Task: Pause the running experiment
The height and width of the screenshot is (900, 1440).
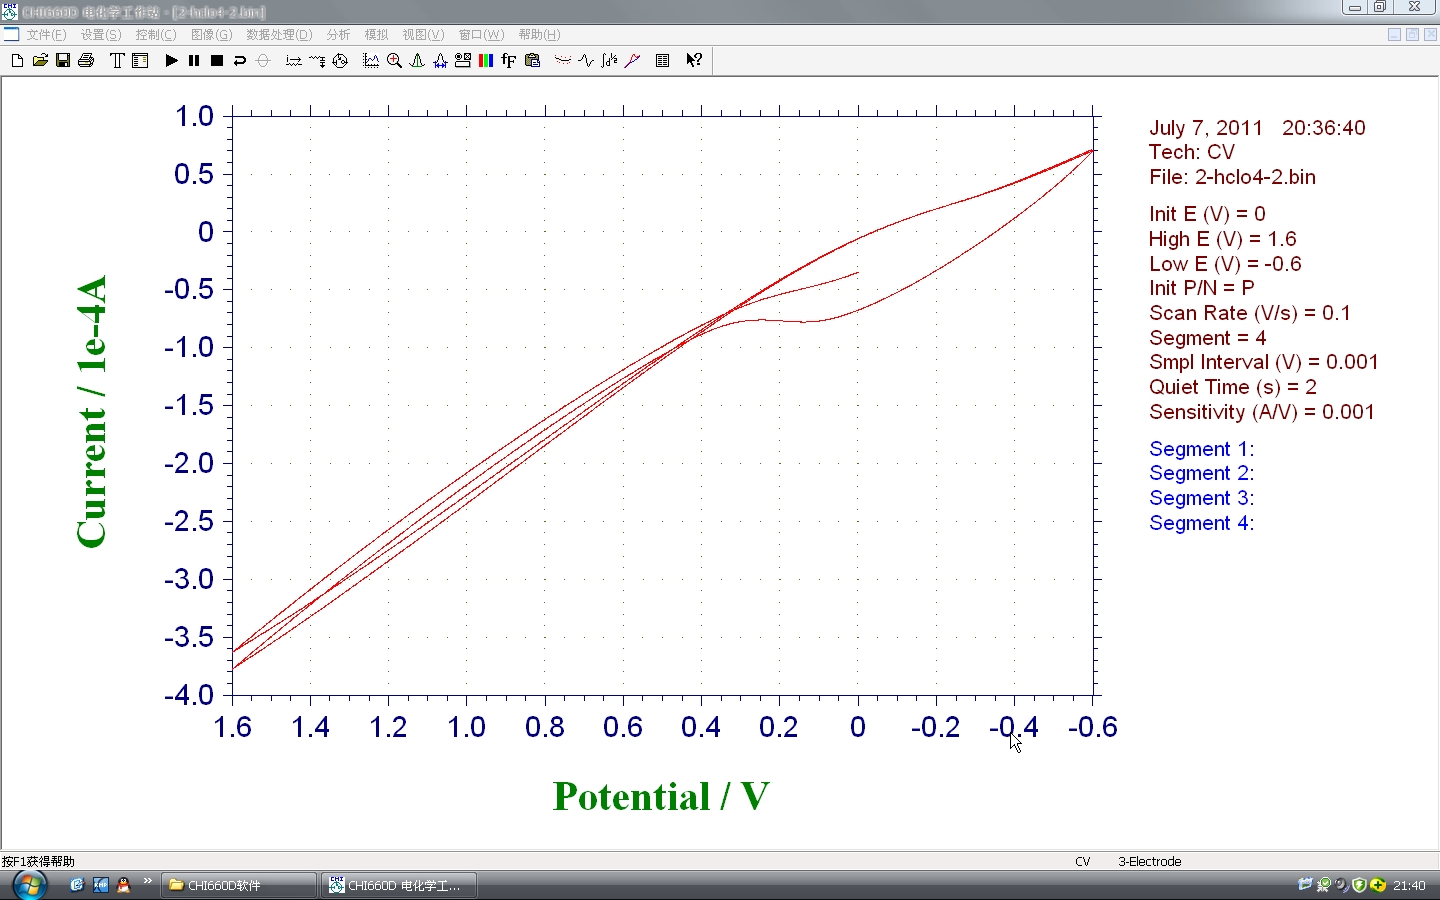Action: pyautogui.click(x=194, y=61)
